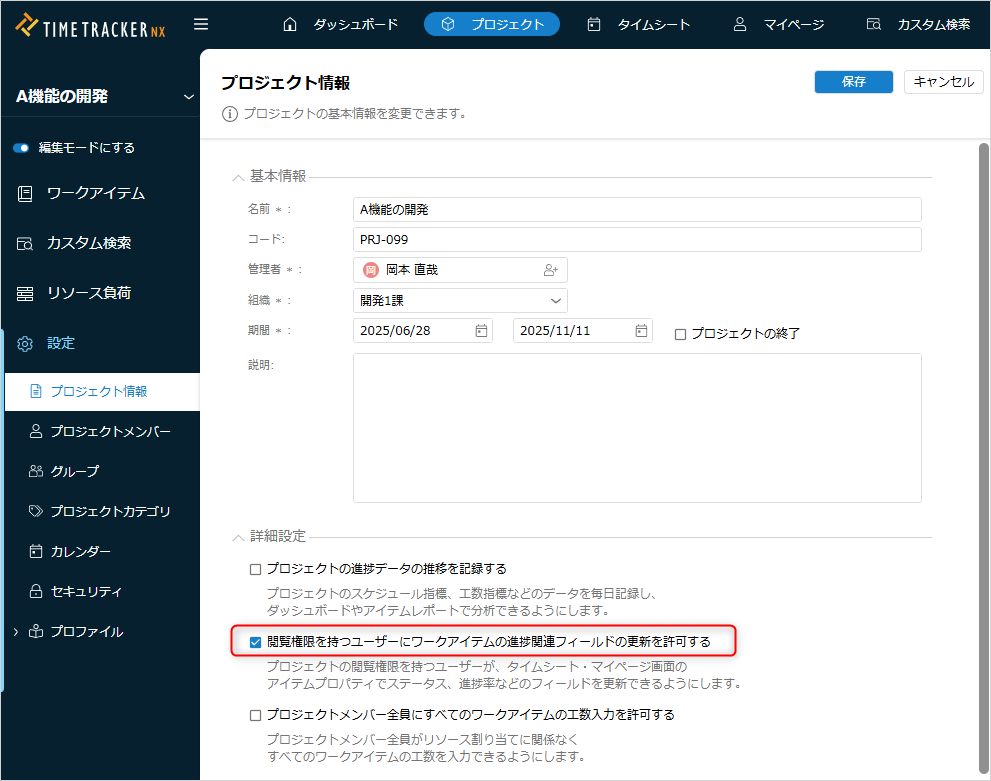The width and height of the screenshot is (991, 781).
Task: Click the 保存 button
Action: pyautogui.click(x=853, y=82)
